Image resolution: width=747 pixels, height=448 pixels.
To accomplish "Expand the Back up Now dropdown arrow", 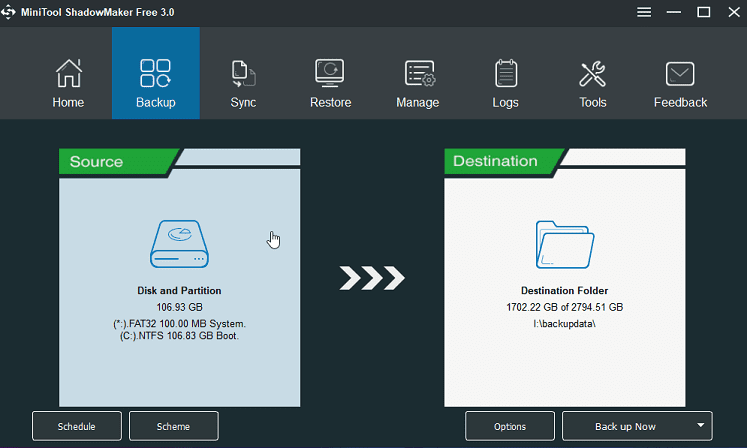I will tap(700, 425).
